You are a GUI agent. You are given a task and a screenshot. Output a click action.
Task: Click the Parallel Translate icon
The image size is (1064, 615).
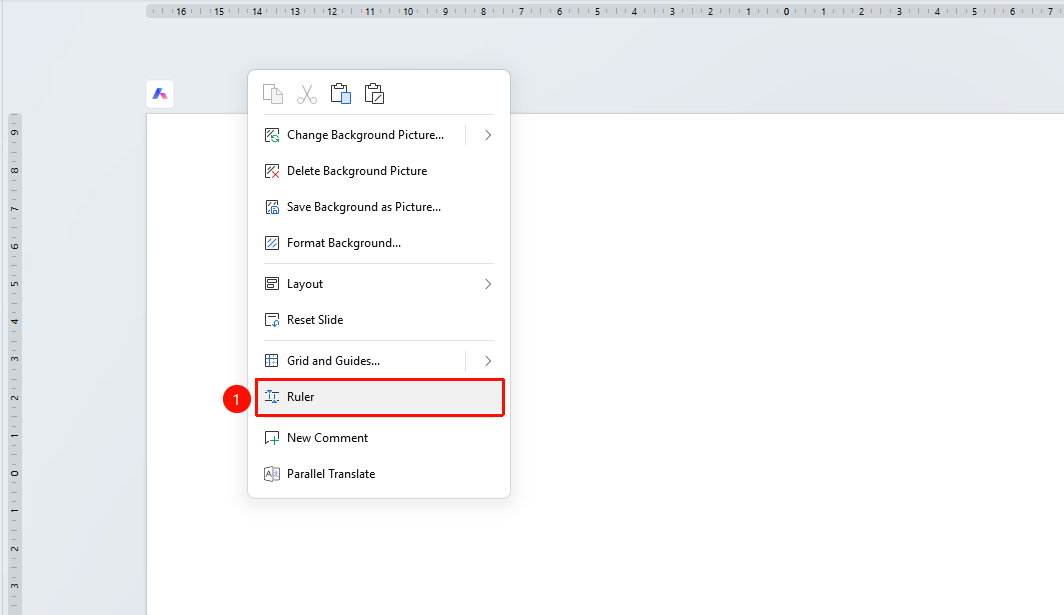271,474
